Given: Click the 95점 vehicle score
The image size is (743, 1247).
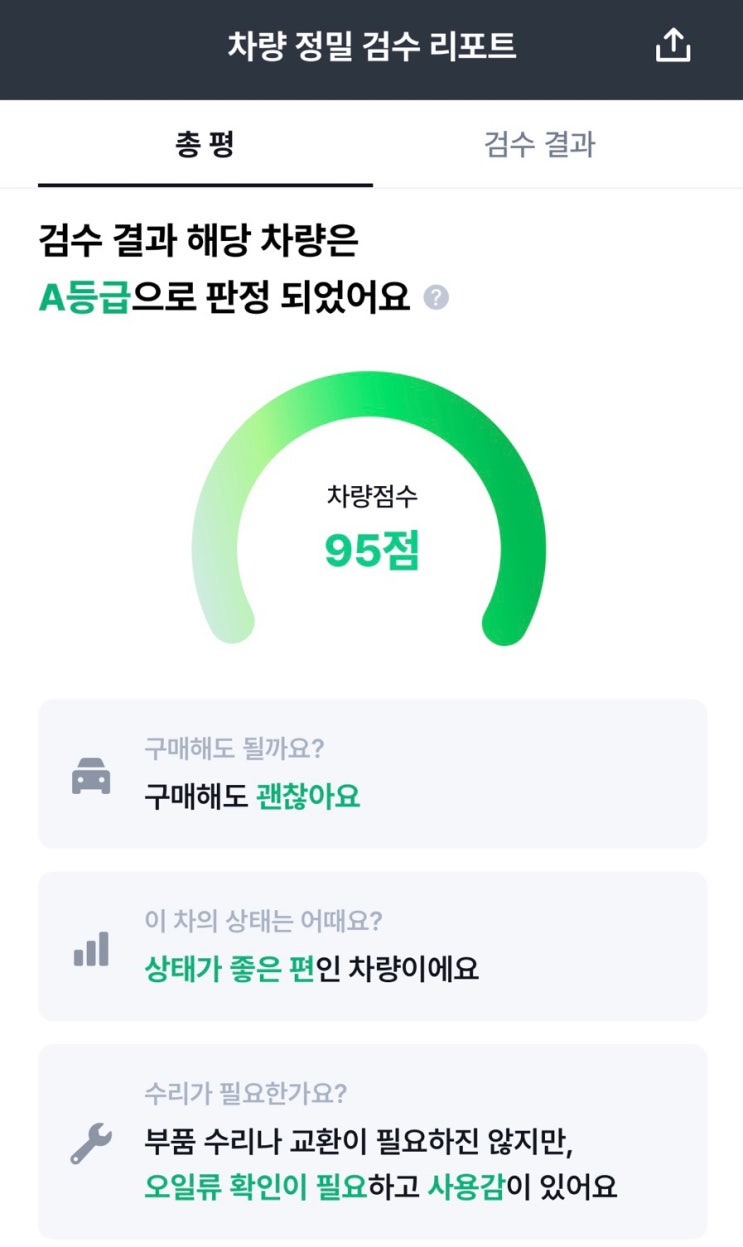Looking at the screenshot, I should pyautogui.click(x=372, y=551).
